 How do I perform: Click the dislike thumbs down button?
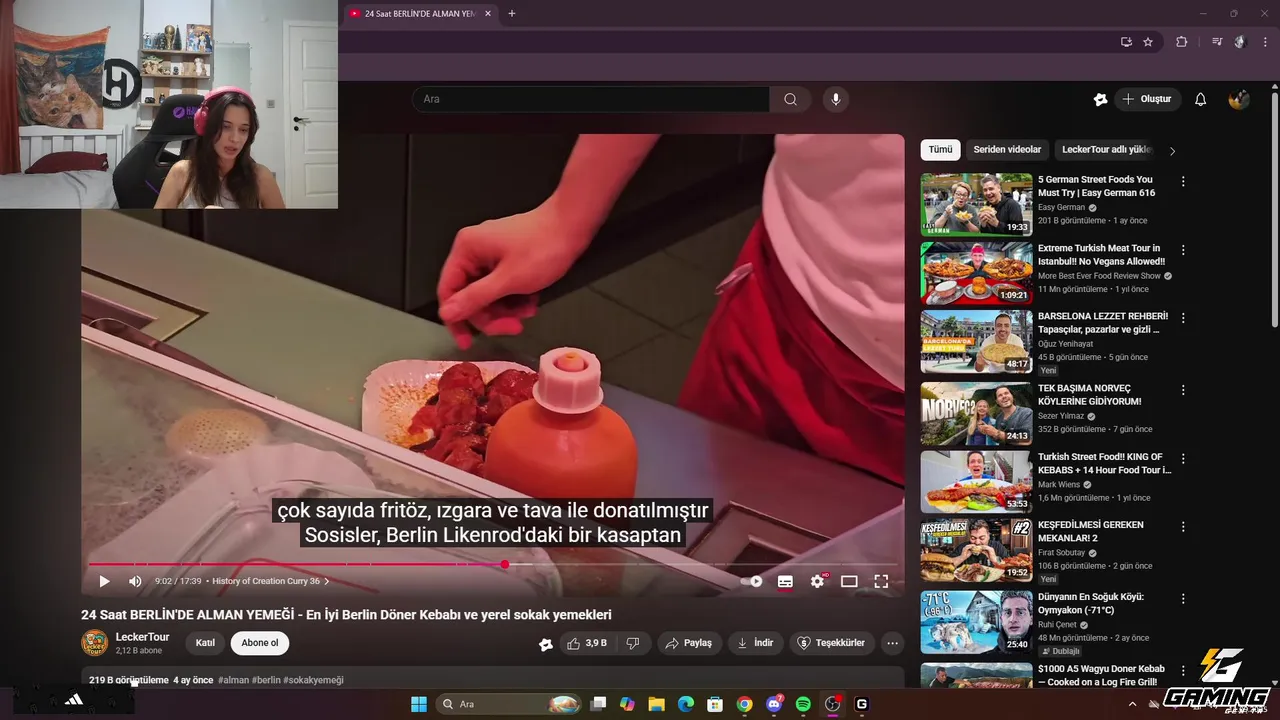[x=633, y=643]
